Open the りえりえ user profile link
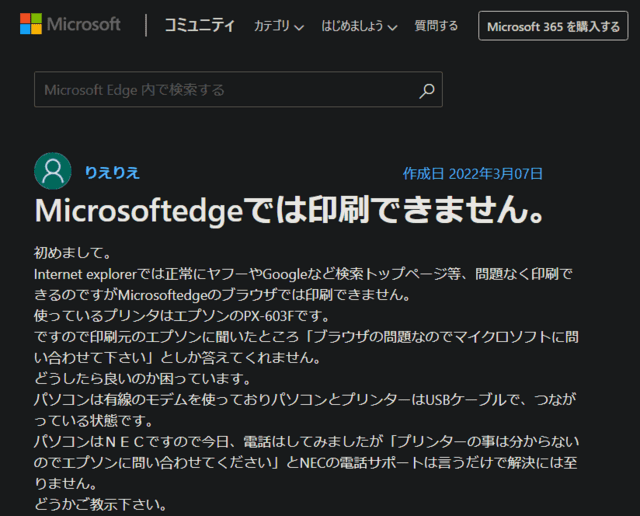Image resolution: width=640 pixels, height=516 pixels. pyautogui.click(x=112, y=173)
